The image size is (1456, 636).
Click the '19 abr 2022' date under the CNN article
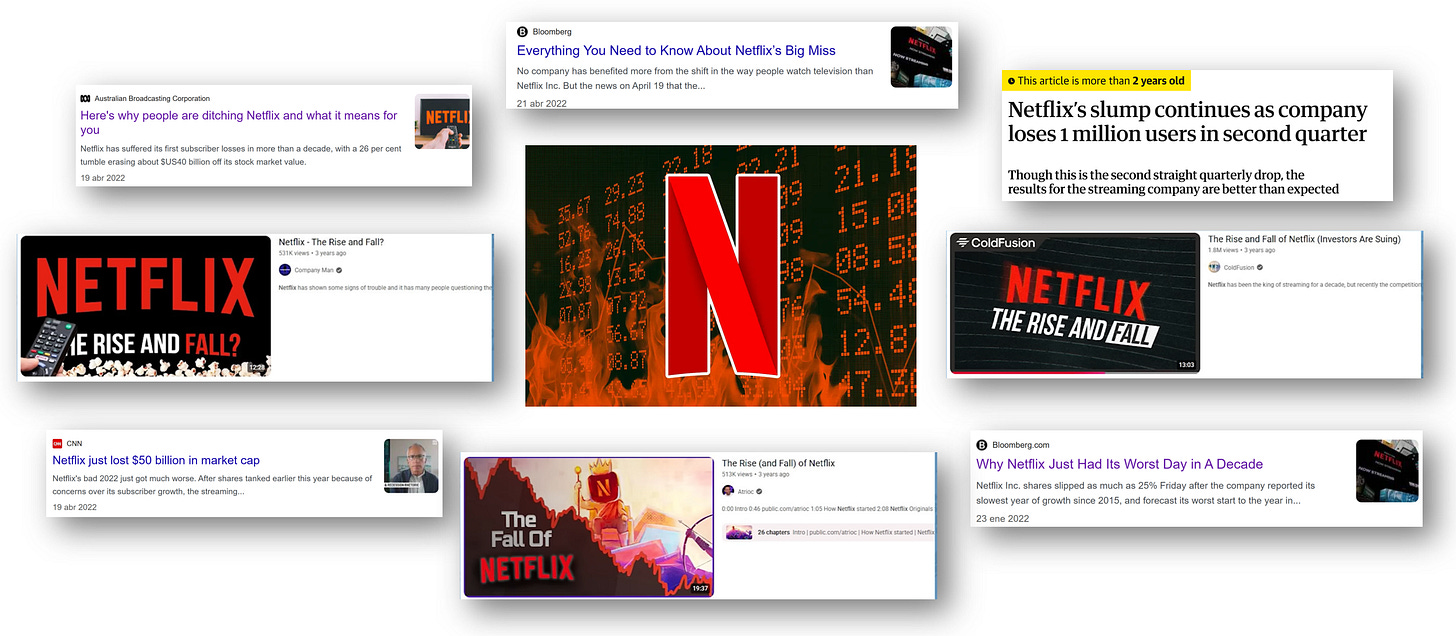[75, 507]
